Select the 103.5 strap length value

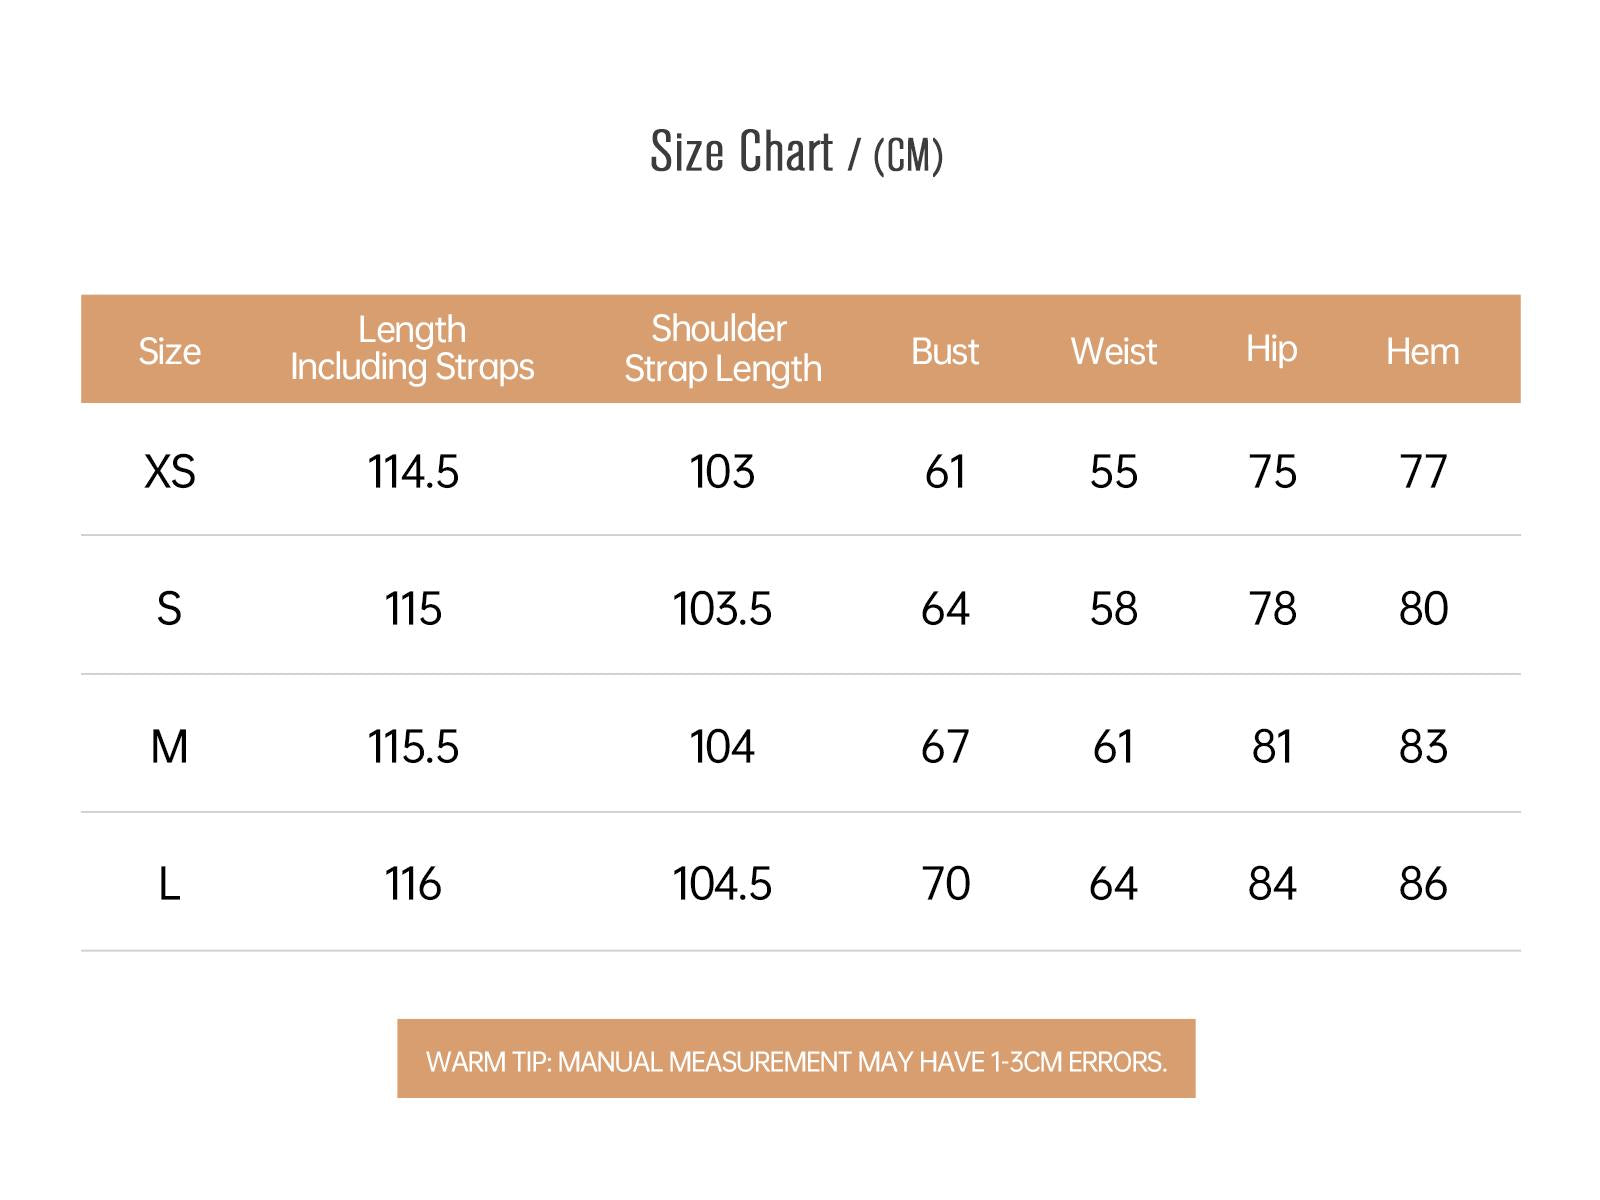[x=722, y=608]
